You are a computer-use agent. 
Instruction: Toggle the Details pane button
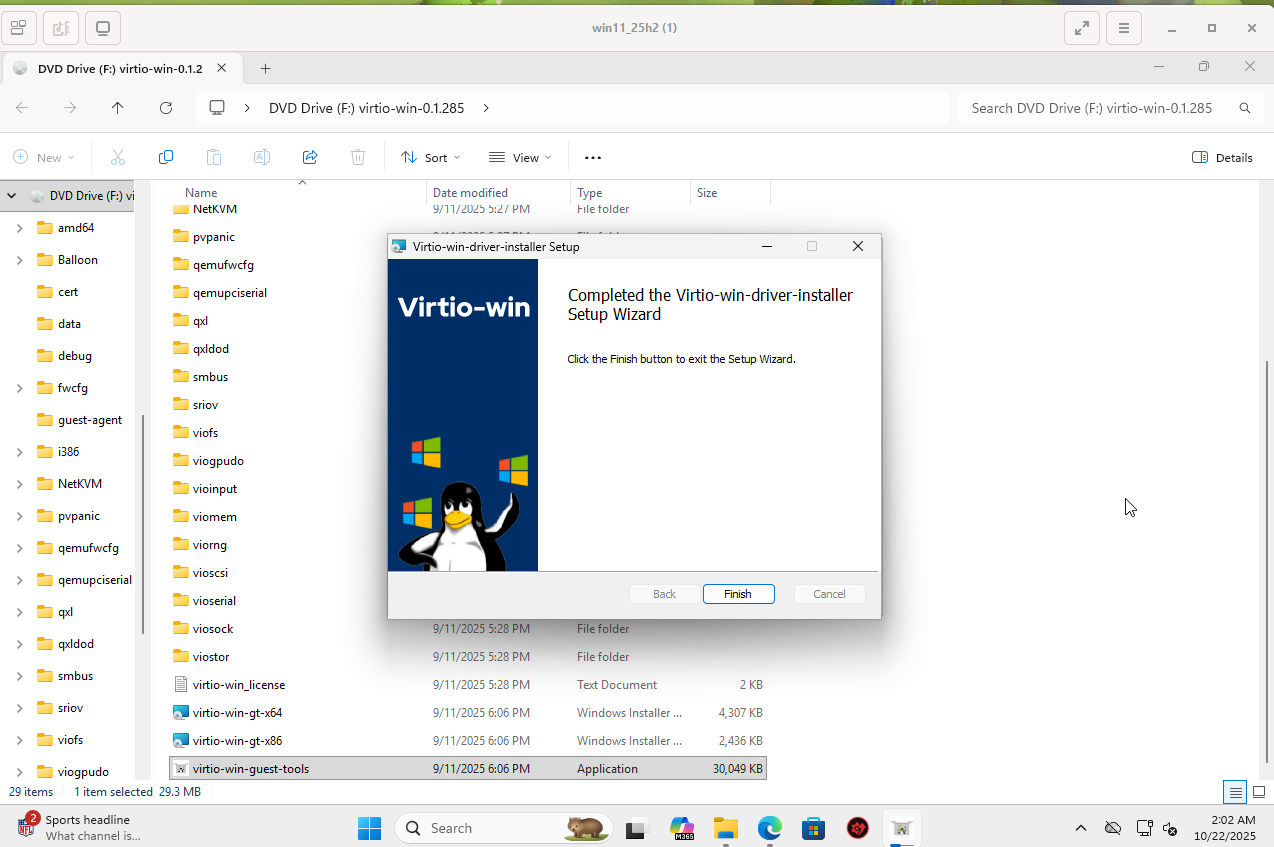point(1222,157)
